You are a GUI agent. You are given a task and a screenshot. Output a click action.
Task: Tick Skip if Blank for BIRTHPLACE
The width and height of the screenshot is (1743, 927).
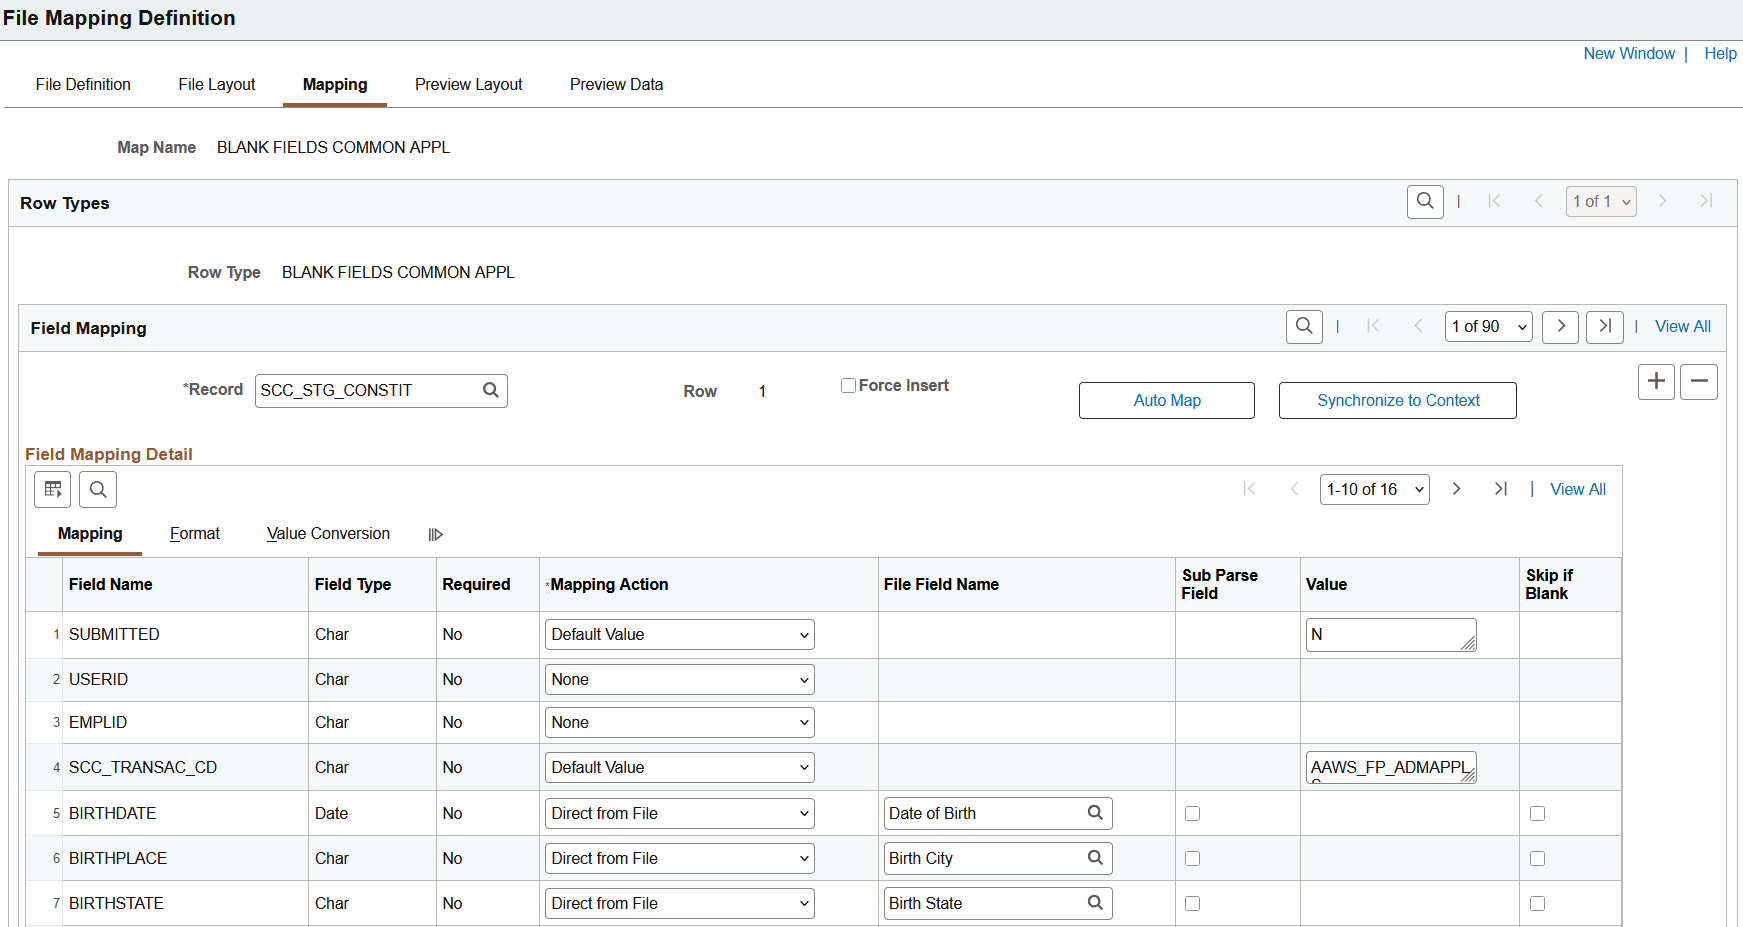[x=1537, y=859]
